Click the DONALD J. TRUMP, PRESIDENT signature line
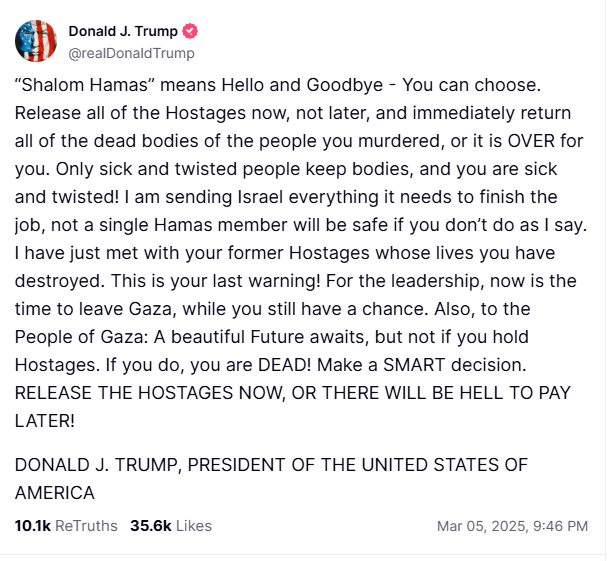 click(271, 465)
